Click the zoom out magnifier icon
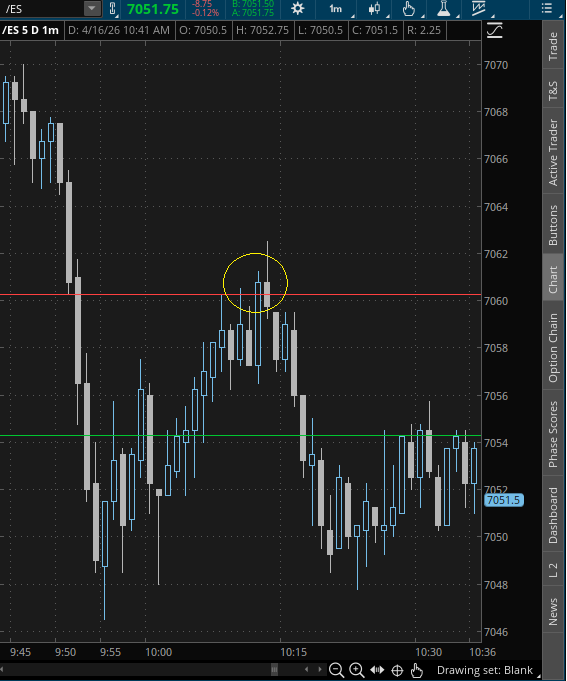567x681 pixels. [336, 670]
